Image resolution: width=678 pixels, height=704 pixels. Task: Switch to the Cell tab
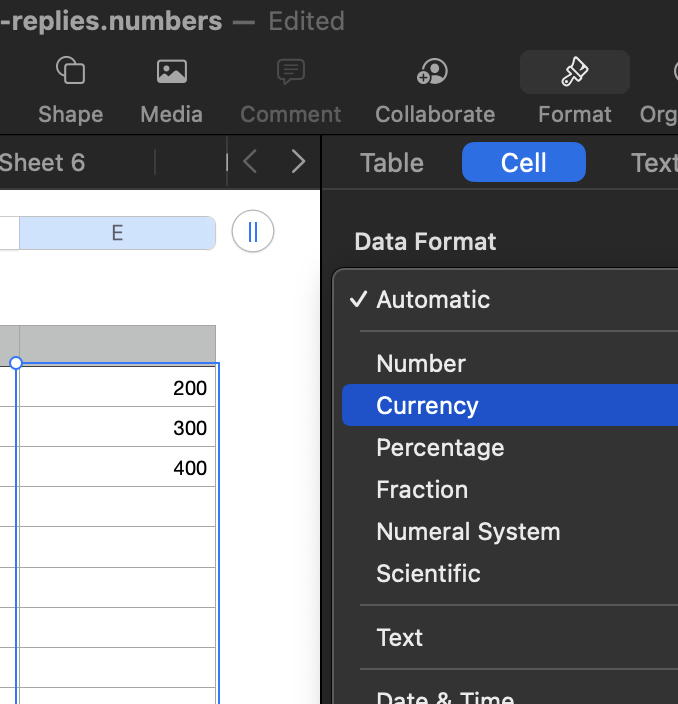tap(523, 163)
